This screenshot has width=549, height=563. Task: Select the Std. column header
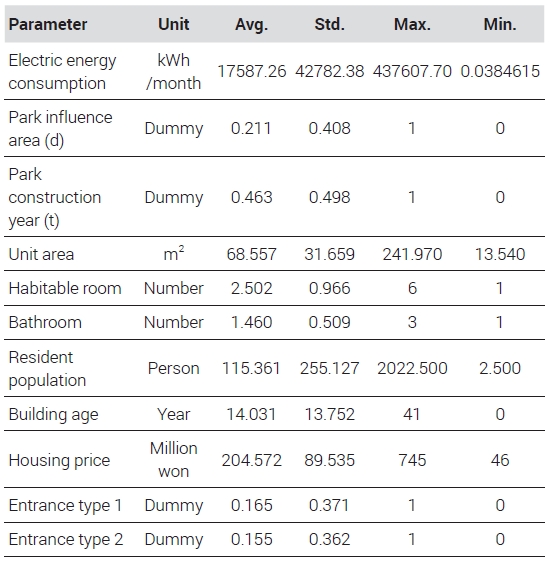tap(329, 24)
